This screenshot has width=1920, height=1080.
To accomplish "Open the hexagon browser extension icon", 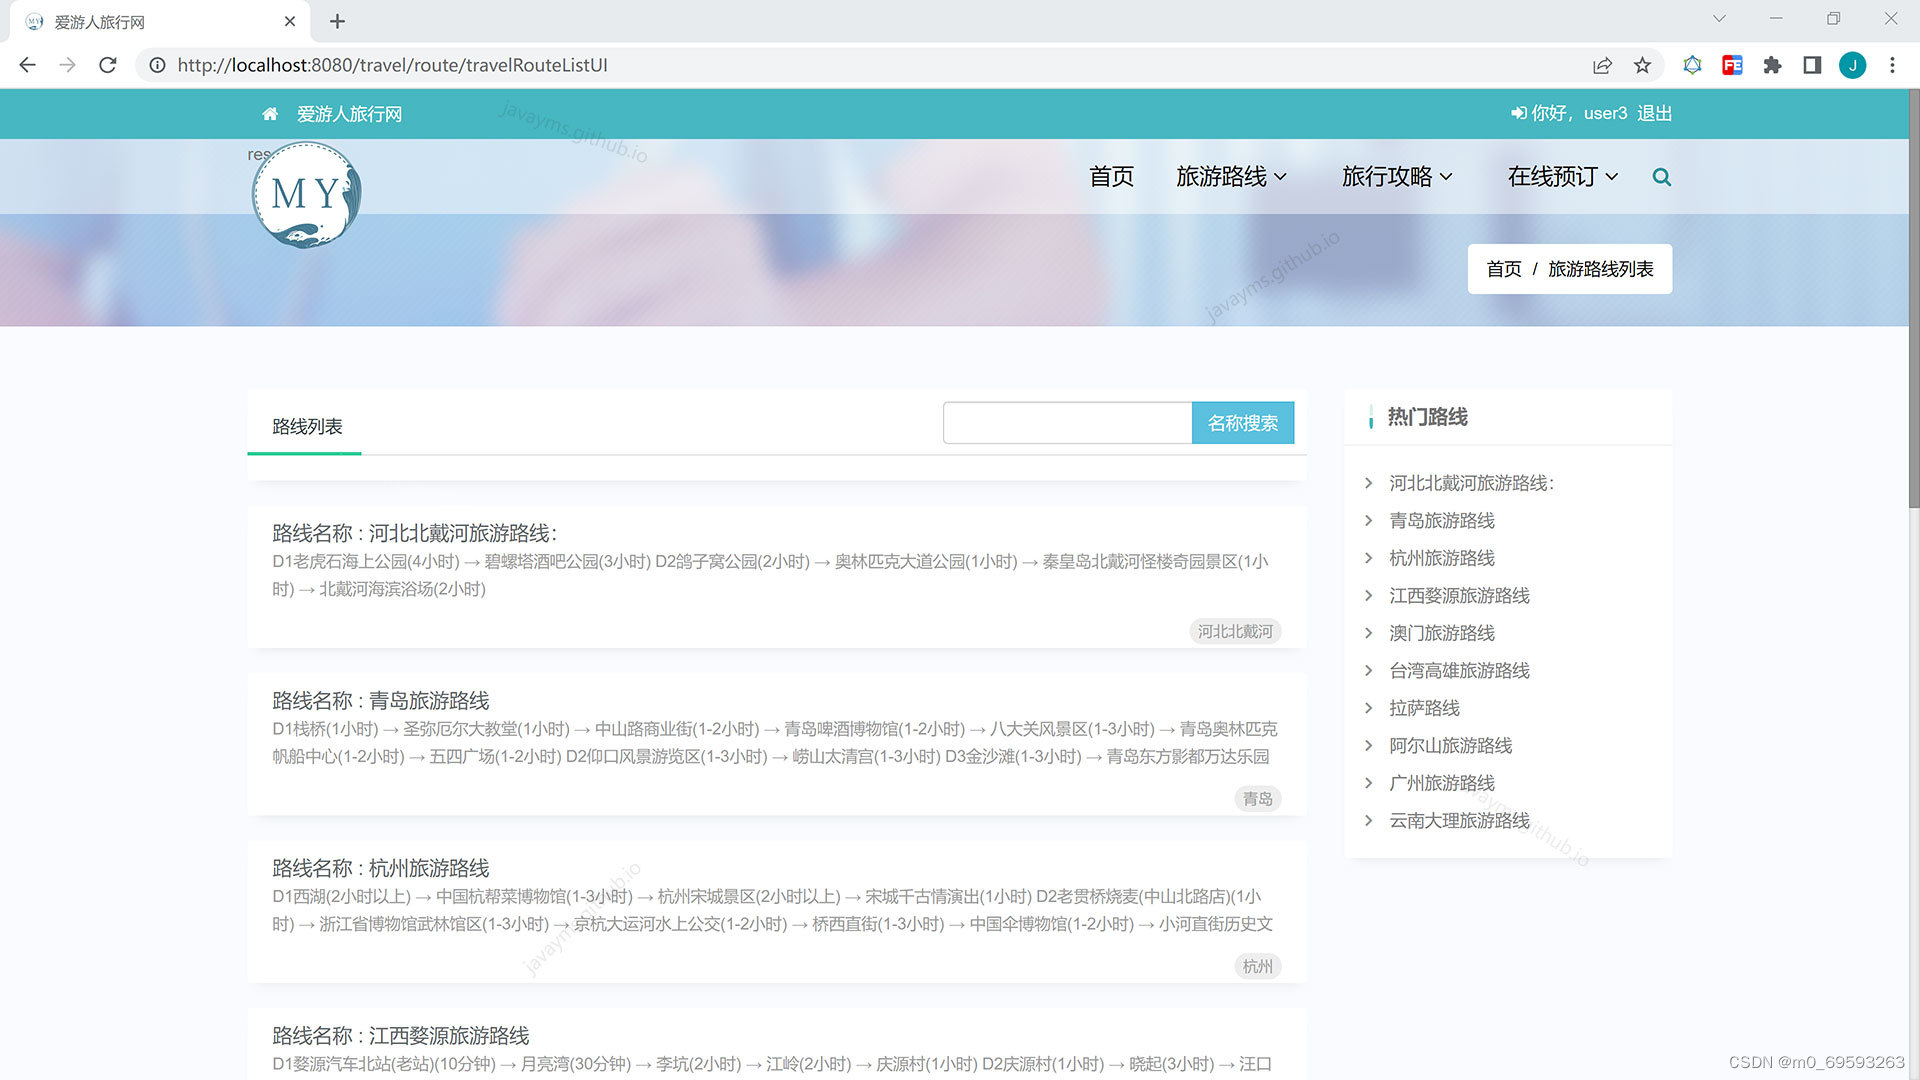I will click(1692, 65).
